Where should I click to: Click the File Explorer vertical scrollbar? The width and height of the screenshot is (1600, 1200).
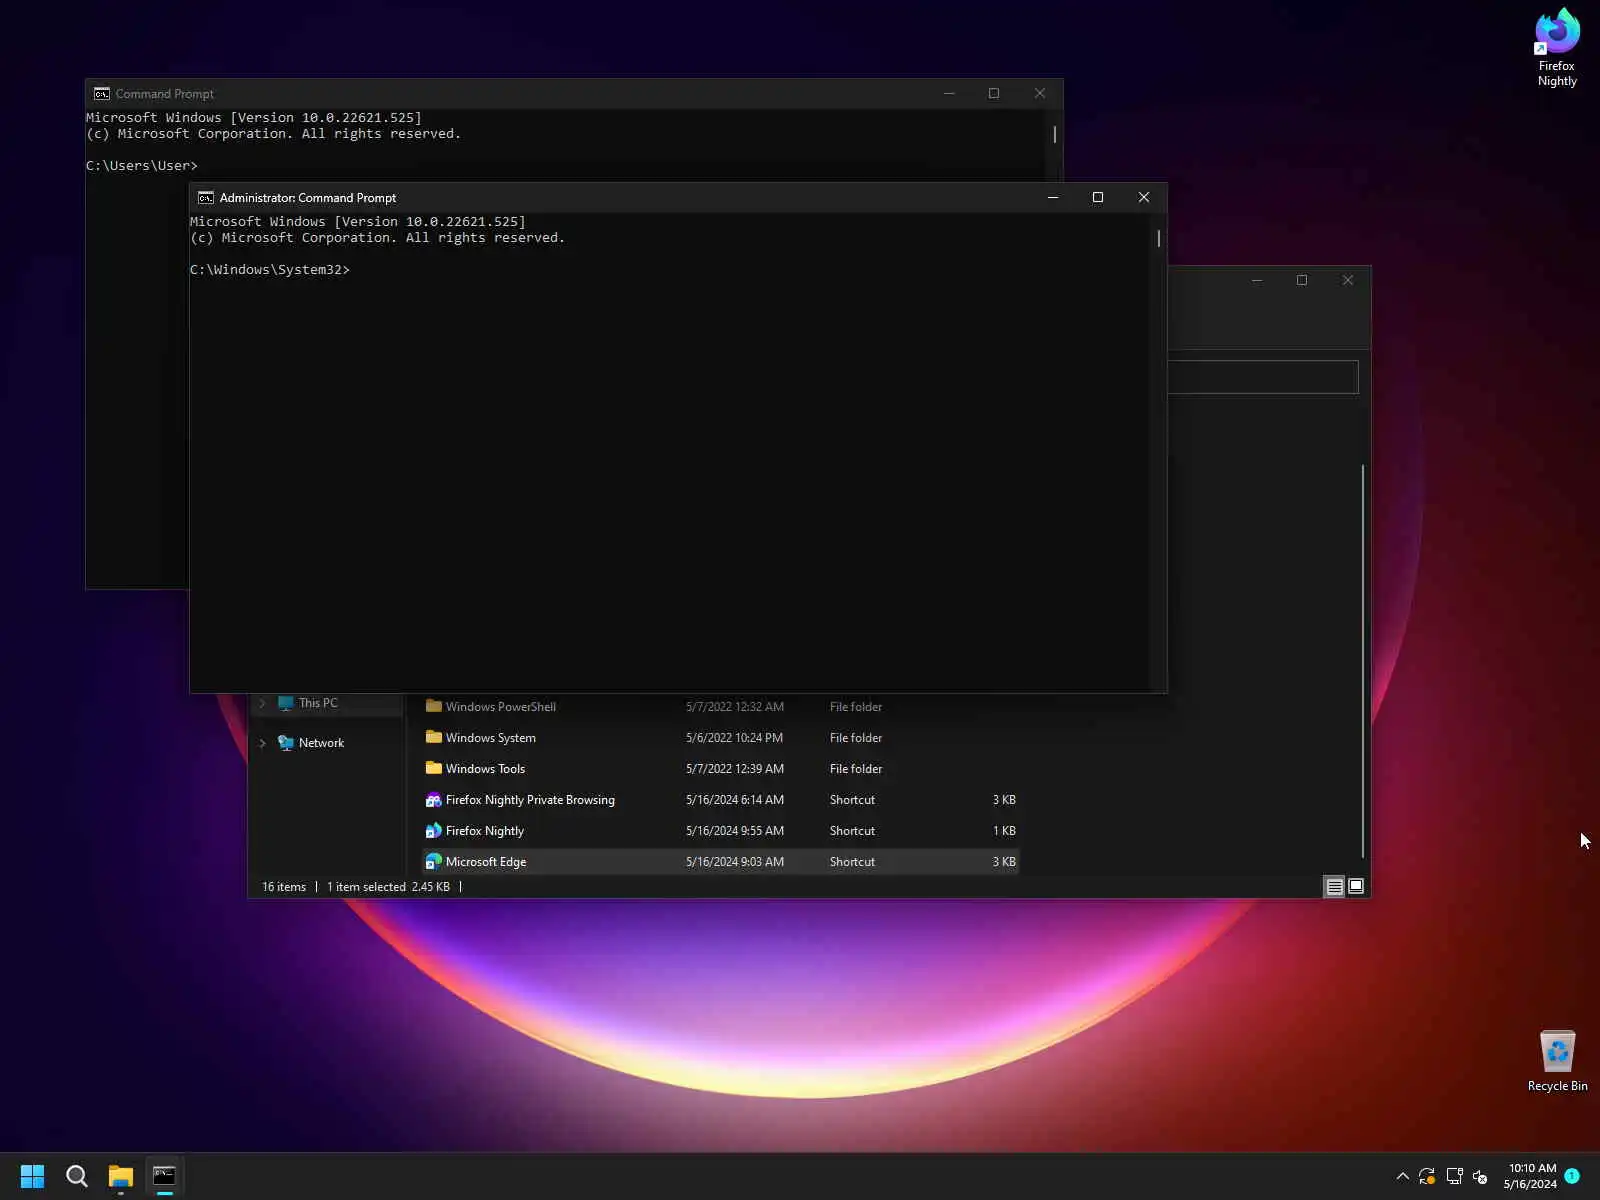1363,660
